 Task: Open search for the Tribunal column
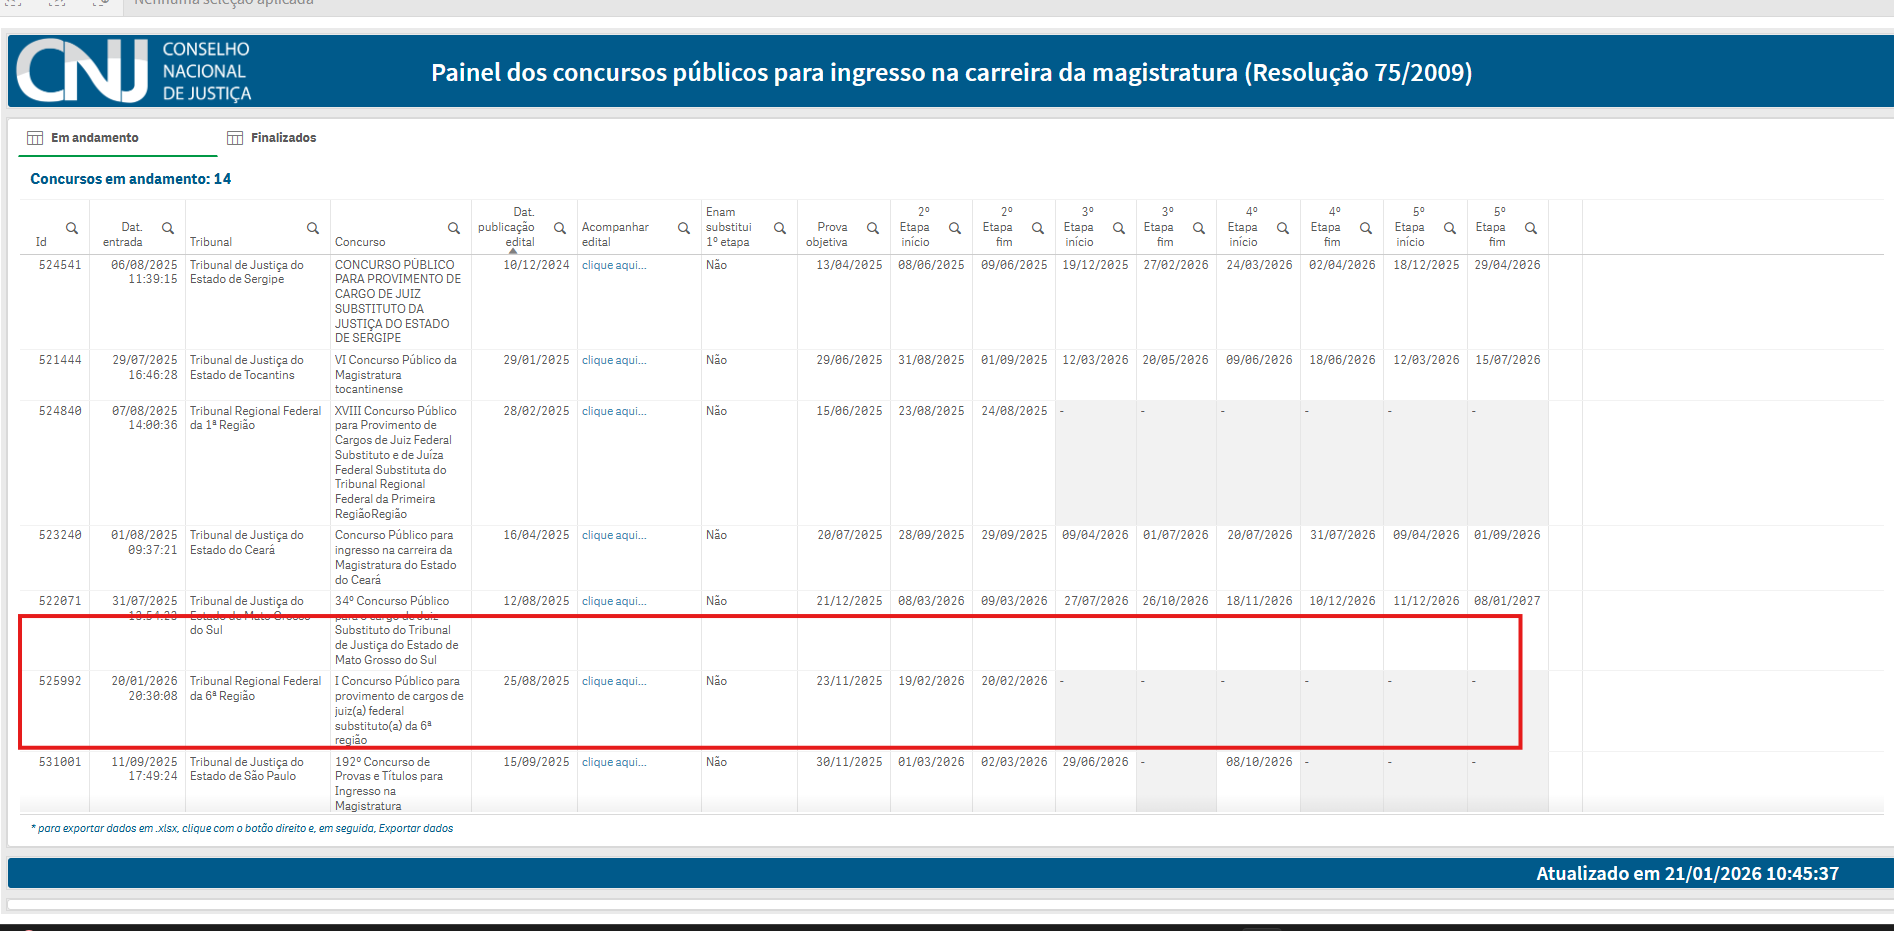point(313,228)
